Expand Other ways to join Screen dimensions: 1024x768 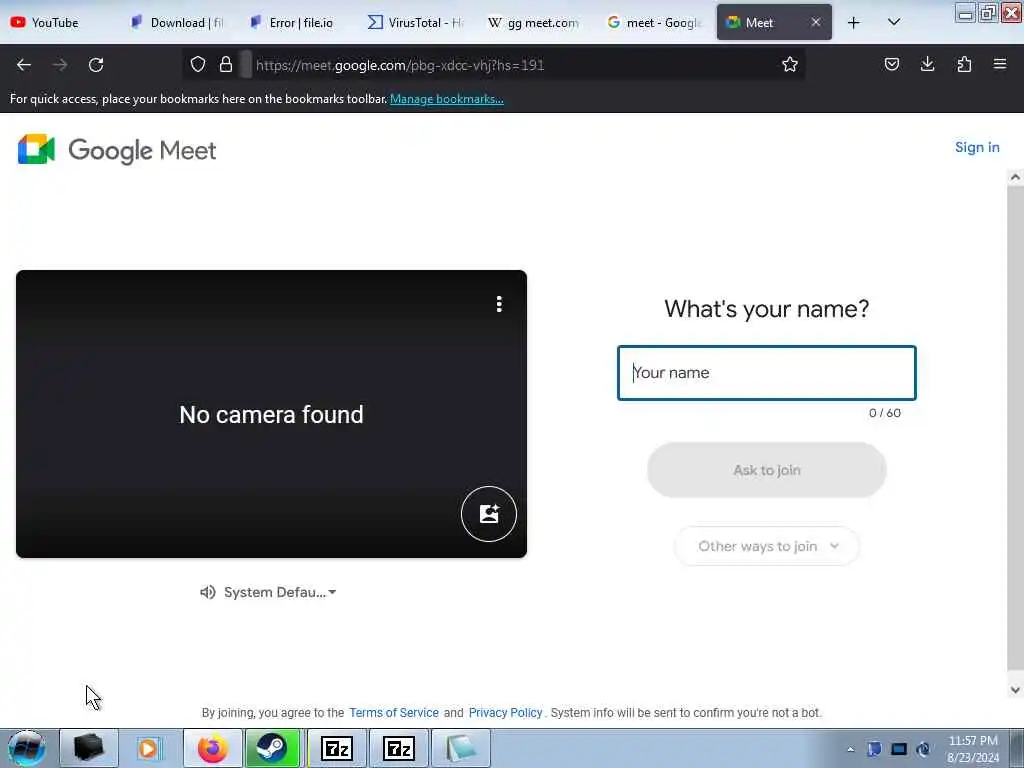(767, 546)
